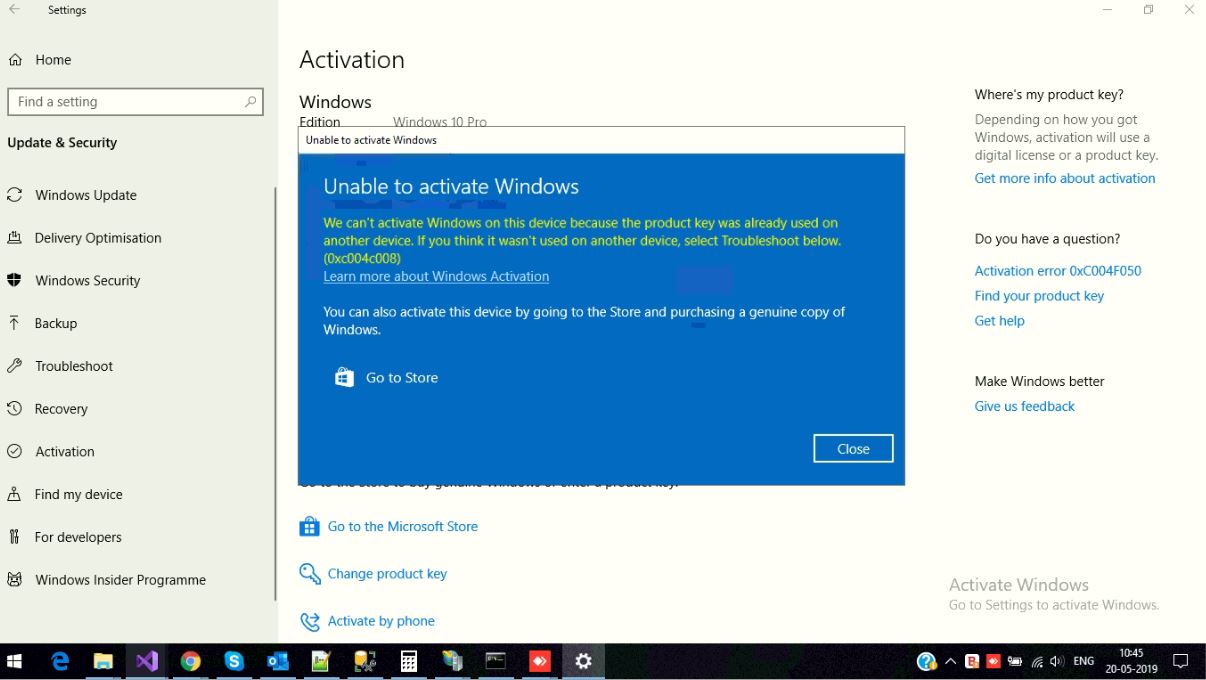Expand the hidden tray icons chevron
Screen dimensions: 1206x680
pyautogui.click(x=950, y=662)
